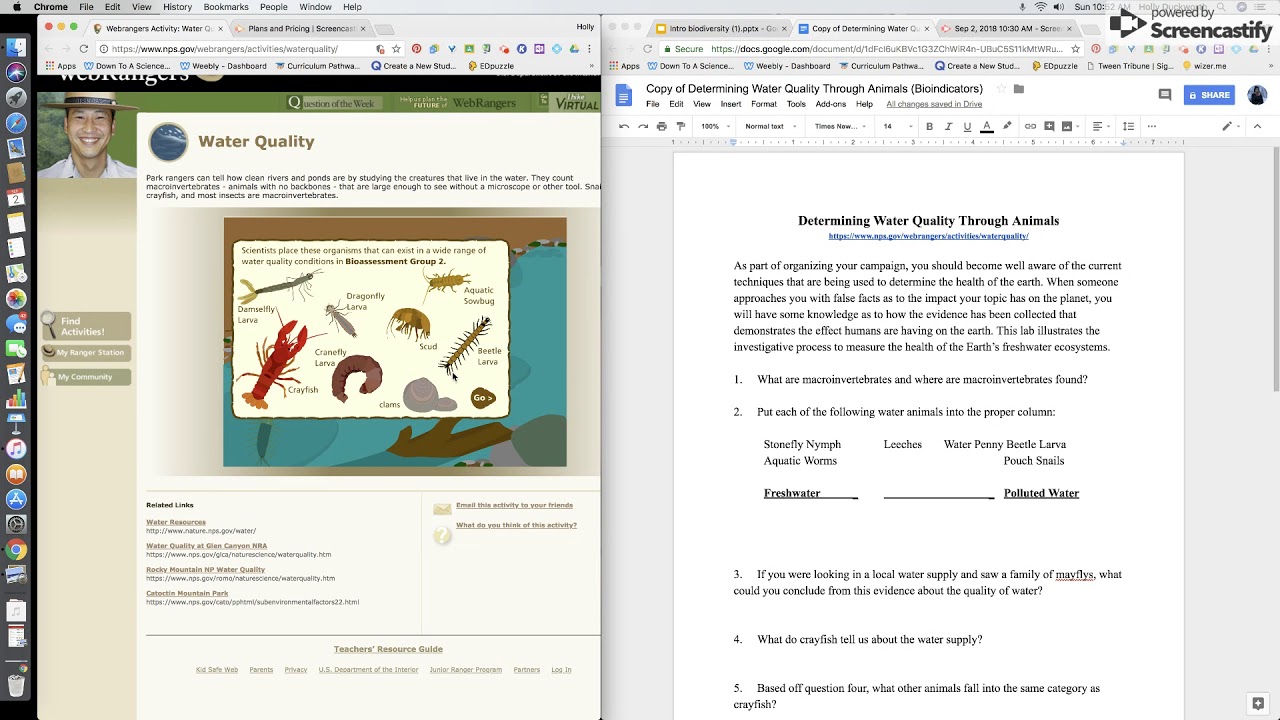
Task: Open the Pinterest extension in left Chrome
Action: (416, 48)
